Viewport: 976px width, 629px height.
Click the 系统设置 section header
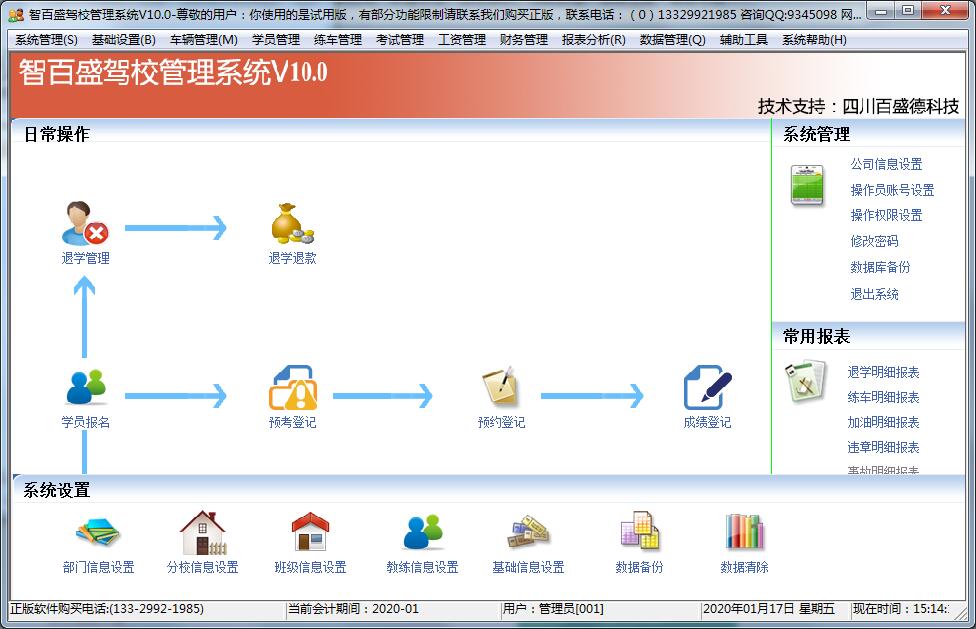tap(57, 490)
